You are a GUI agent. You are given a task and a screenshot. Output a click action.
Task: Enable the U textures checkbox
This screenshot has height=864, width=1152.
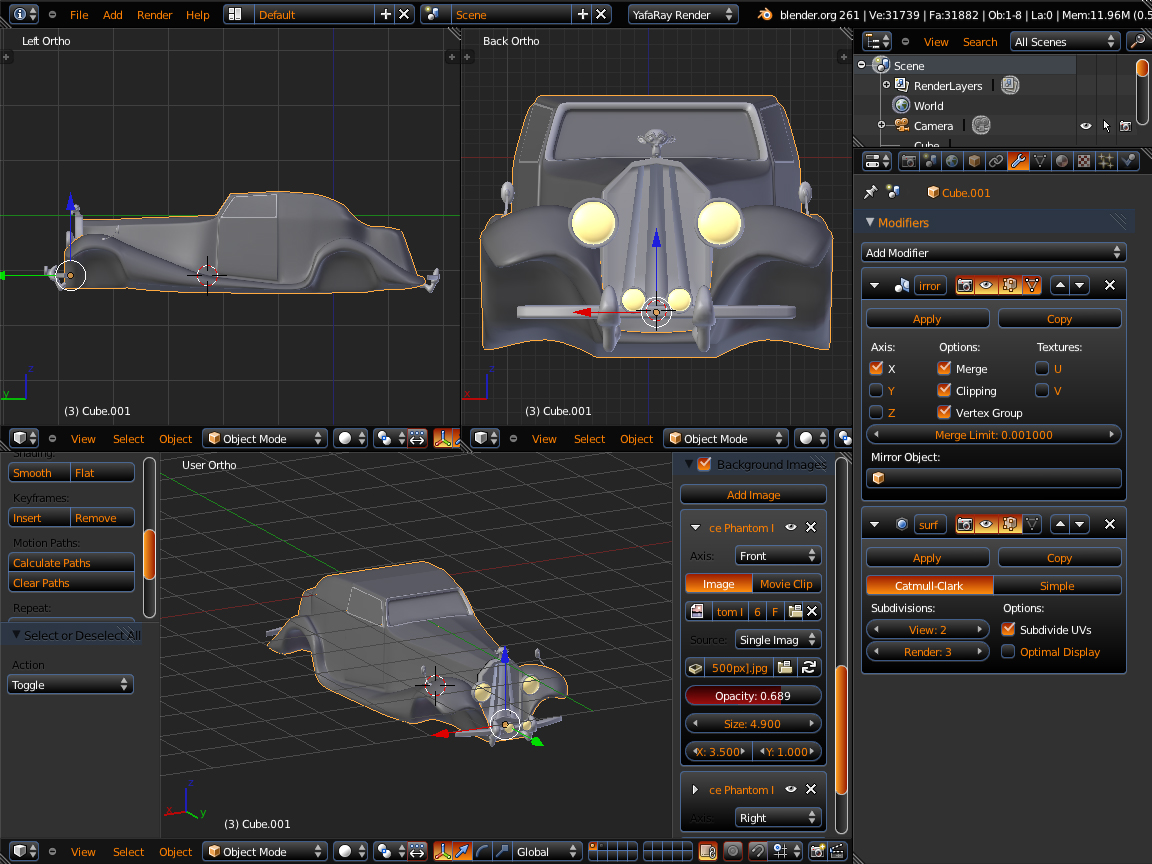pyautogui.click(x=1042, y=368)
